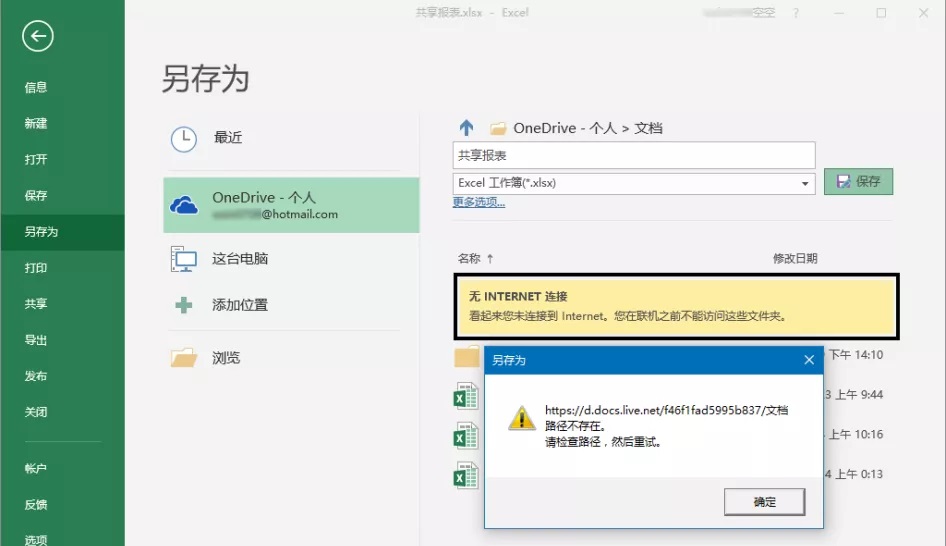Select Excel file dated 上午 0:13

click(466, 475)
